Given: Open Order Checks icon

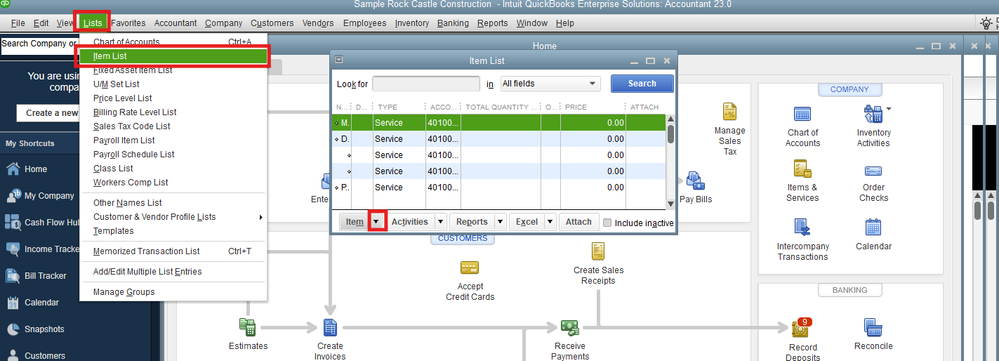Looking at the screenshot, I should 873,171.
